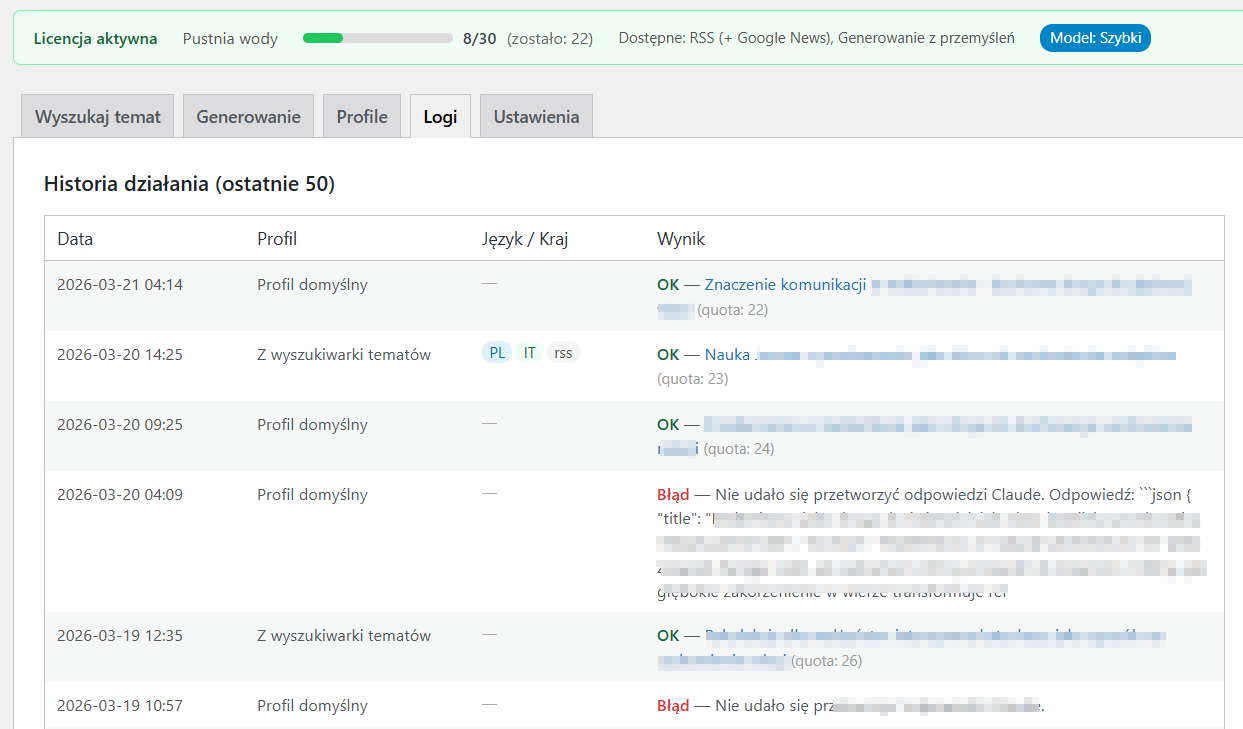Image resolution: width=1243 pixels, height=729 pixels.
Task: Click the rss source tag
Action: tap(563, 353)
